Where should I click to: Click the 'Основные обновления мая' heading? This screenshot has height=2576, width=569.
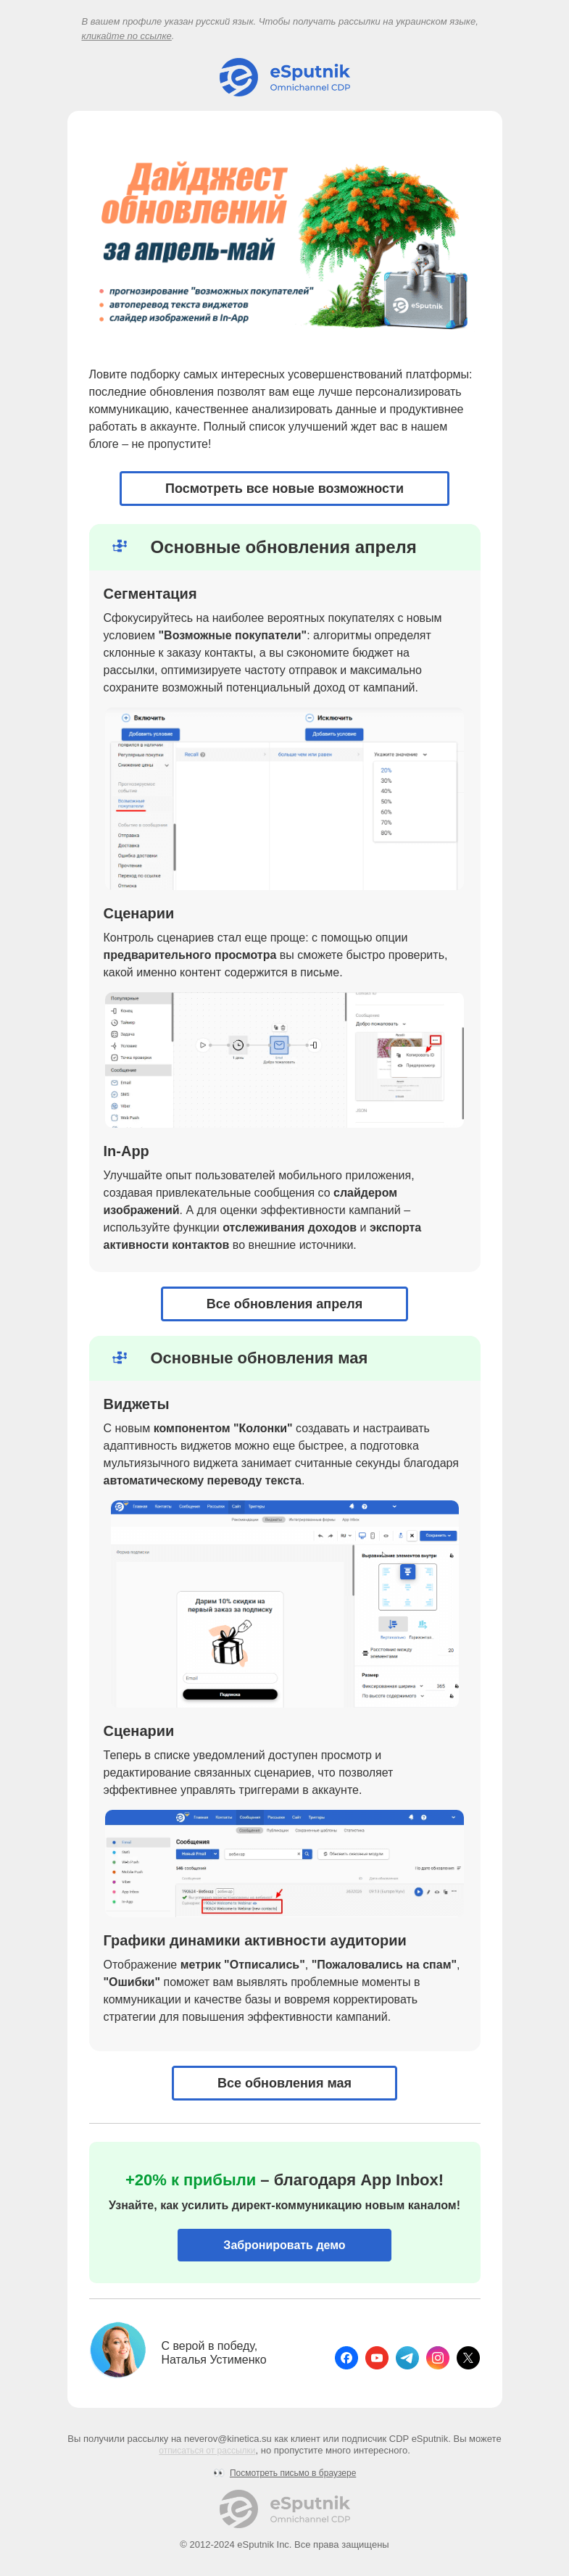[x=259, y=1358]
